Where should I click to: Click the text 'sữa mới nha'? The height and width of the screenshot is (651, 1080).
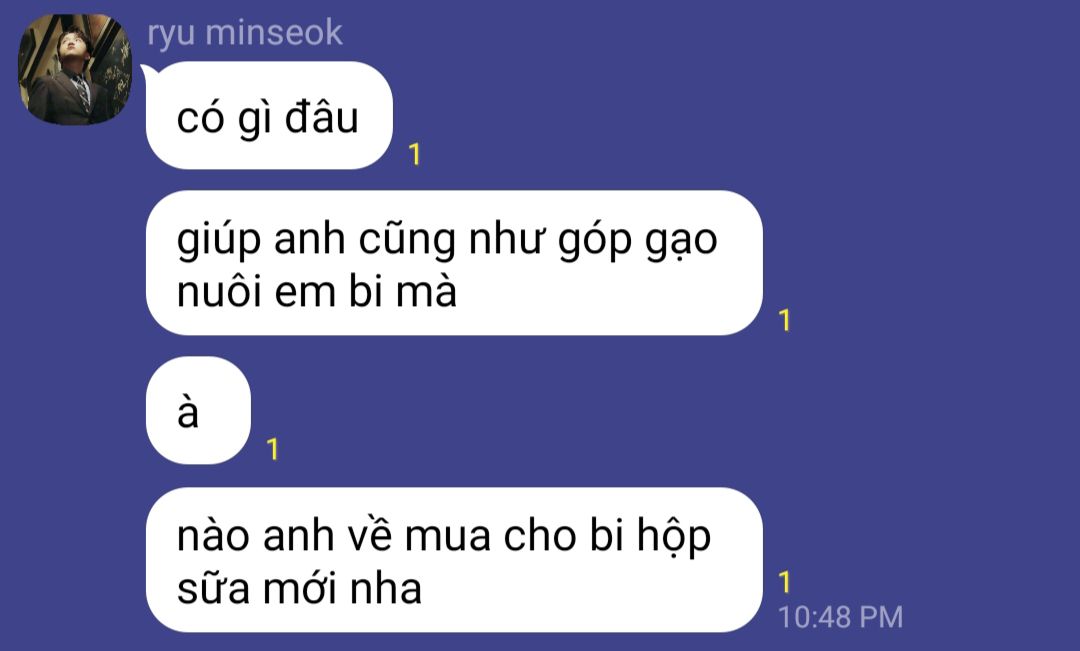[300, 589]
